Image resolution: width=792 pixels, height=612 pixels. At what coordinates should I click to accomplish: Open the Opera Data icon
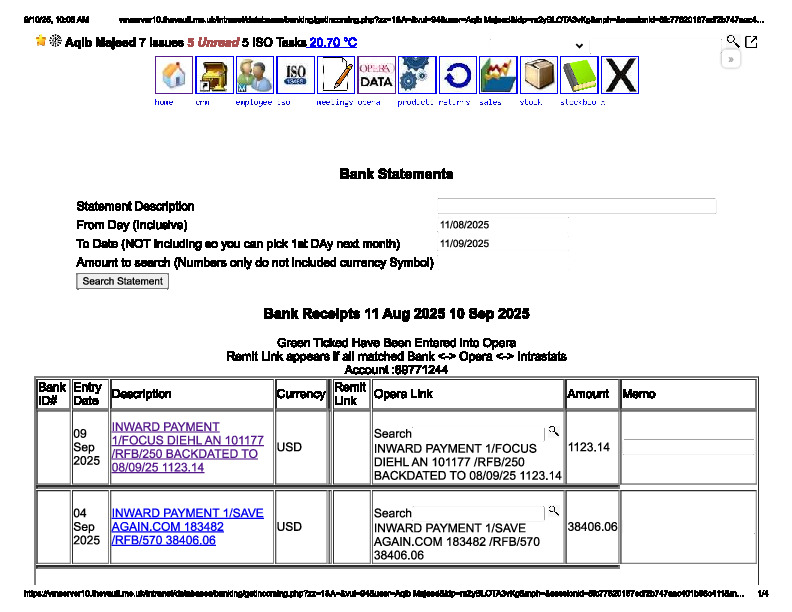pos(376,75)
